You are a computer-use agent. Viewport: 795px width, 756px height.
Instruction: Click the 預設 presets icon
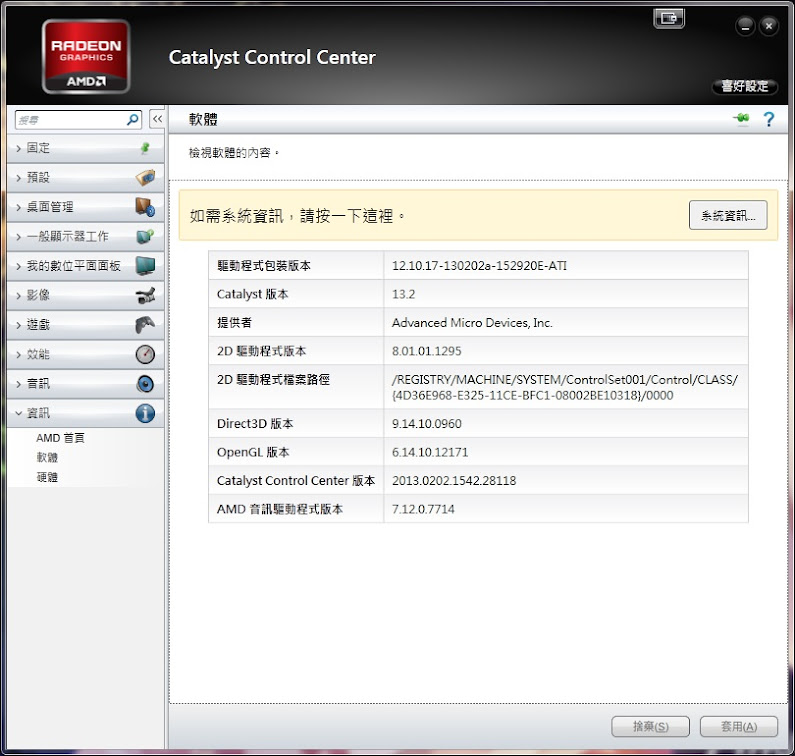(146, 177)
